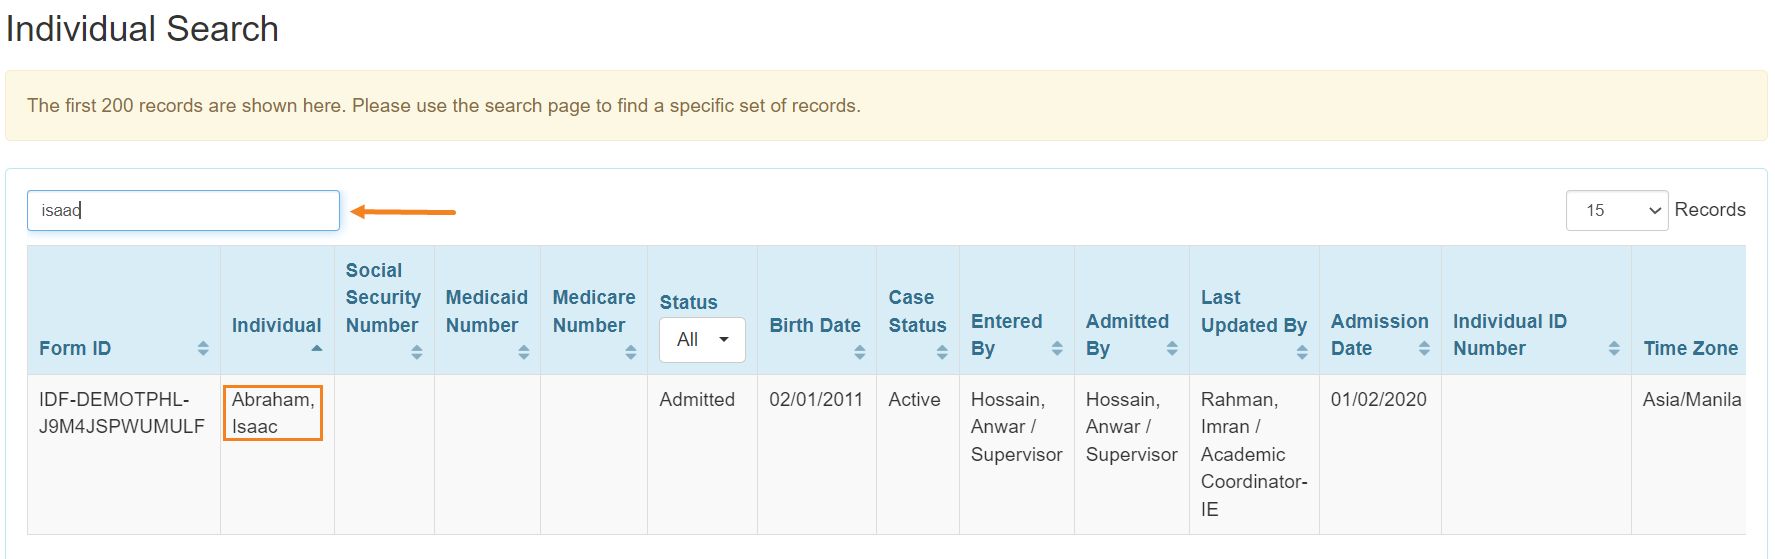This screenshot has height=559, width=1775.
Task: Click the search field containing 'isaac'
Action: (183, 210)
